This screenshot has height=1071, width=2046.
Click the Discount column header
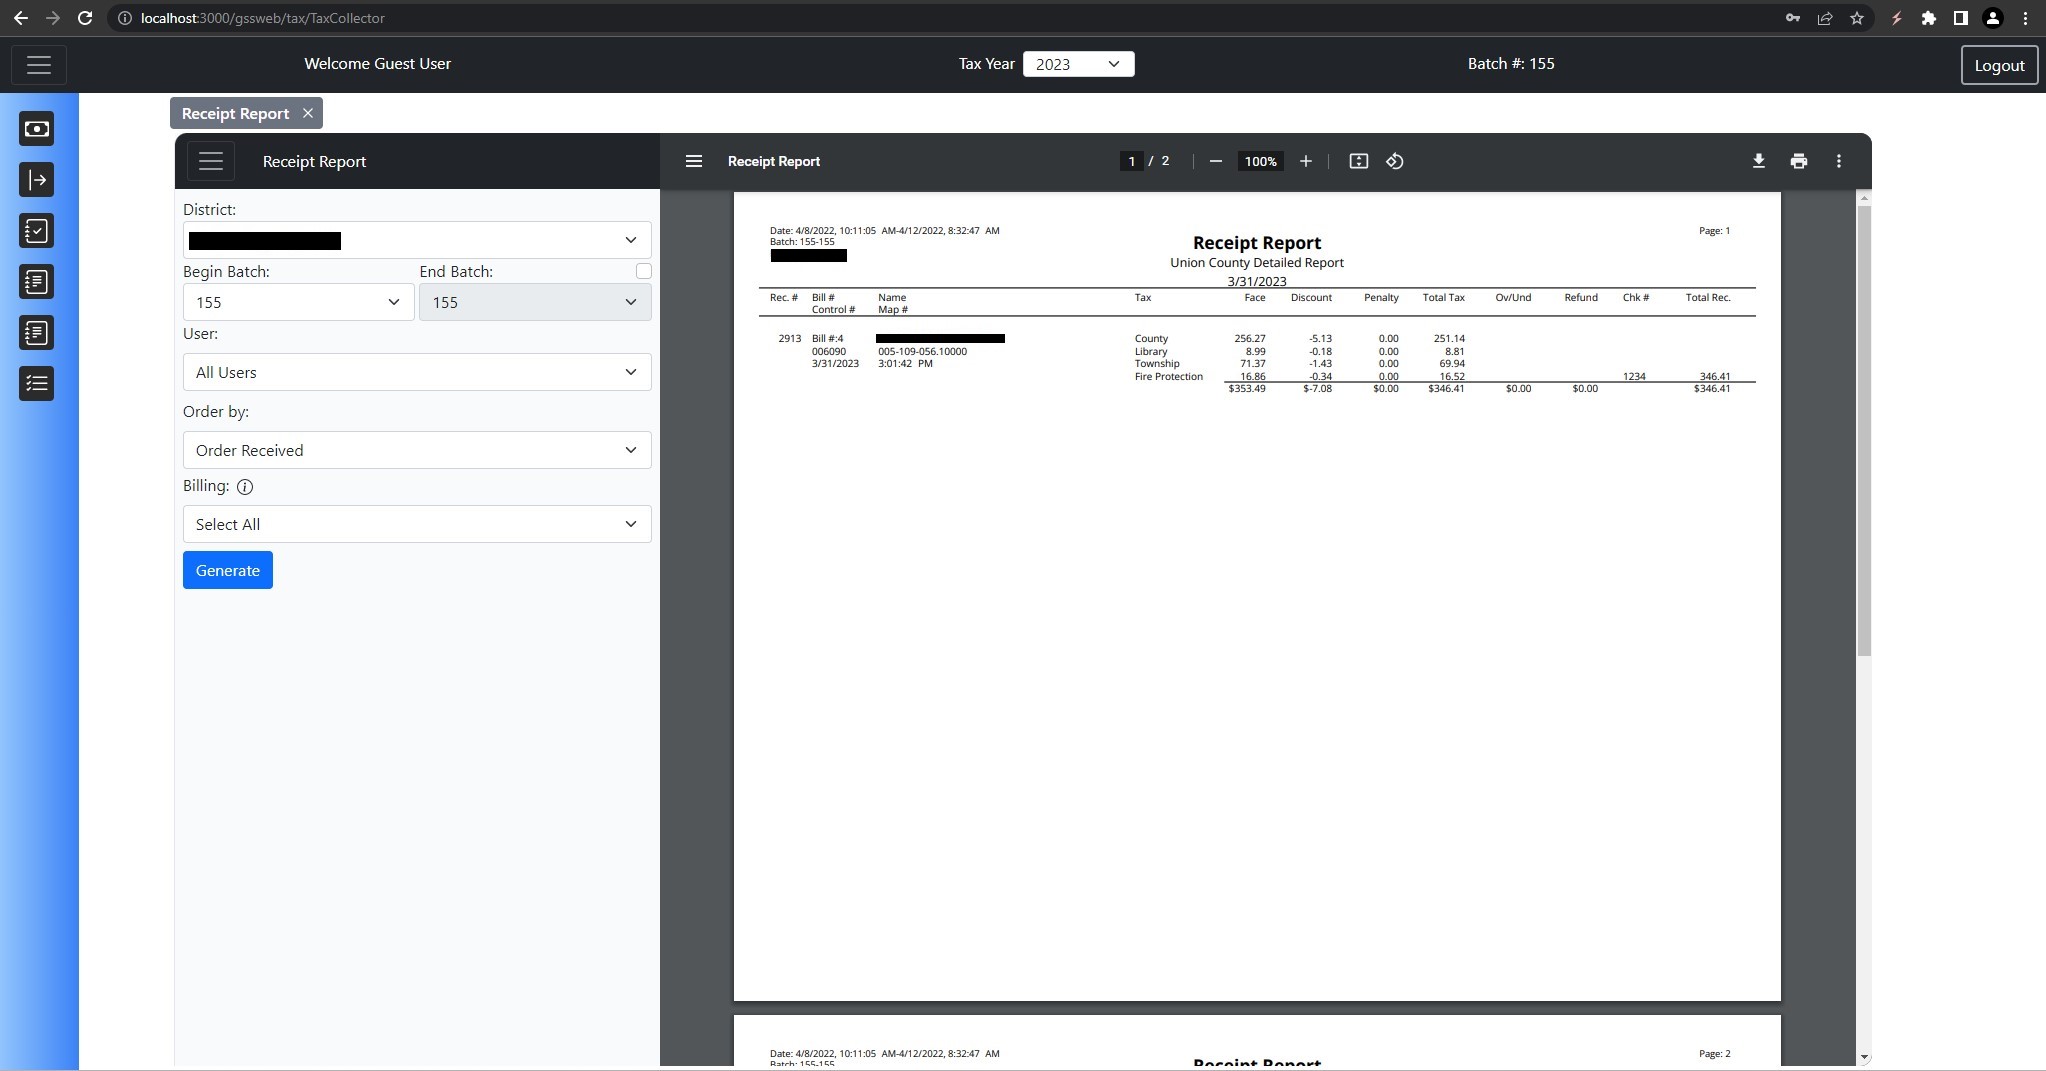pos(1311,298)
